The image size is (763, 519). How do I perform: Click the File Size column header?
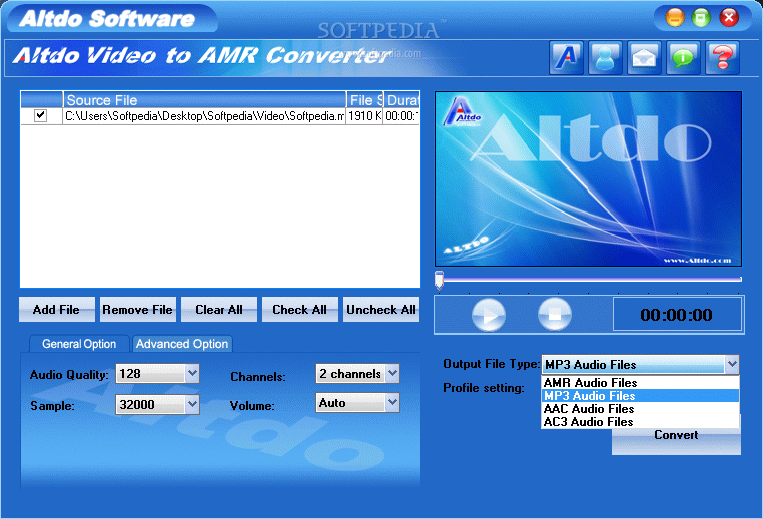(x=365, y=100)
